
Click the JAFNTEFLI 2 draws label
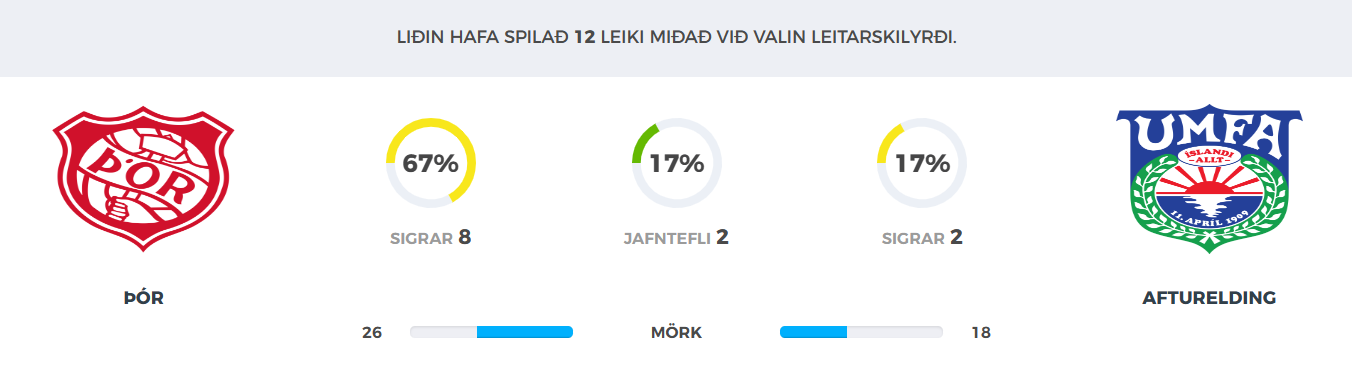coord(676,238)
